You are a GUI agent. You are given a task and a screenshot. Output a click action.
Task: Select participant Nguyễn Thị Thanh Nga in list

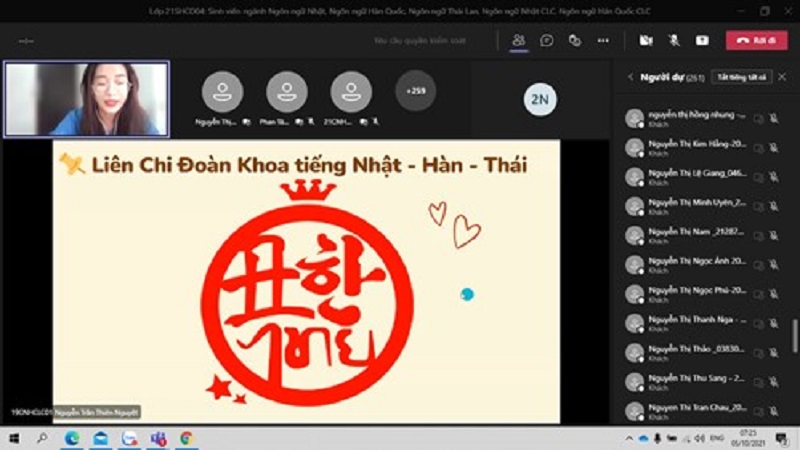click(695, 323)
